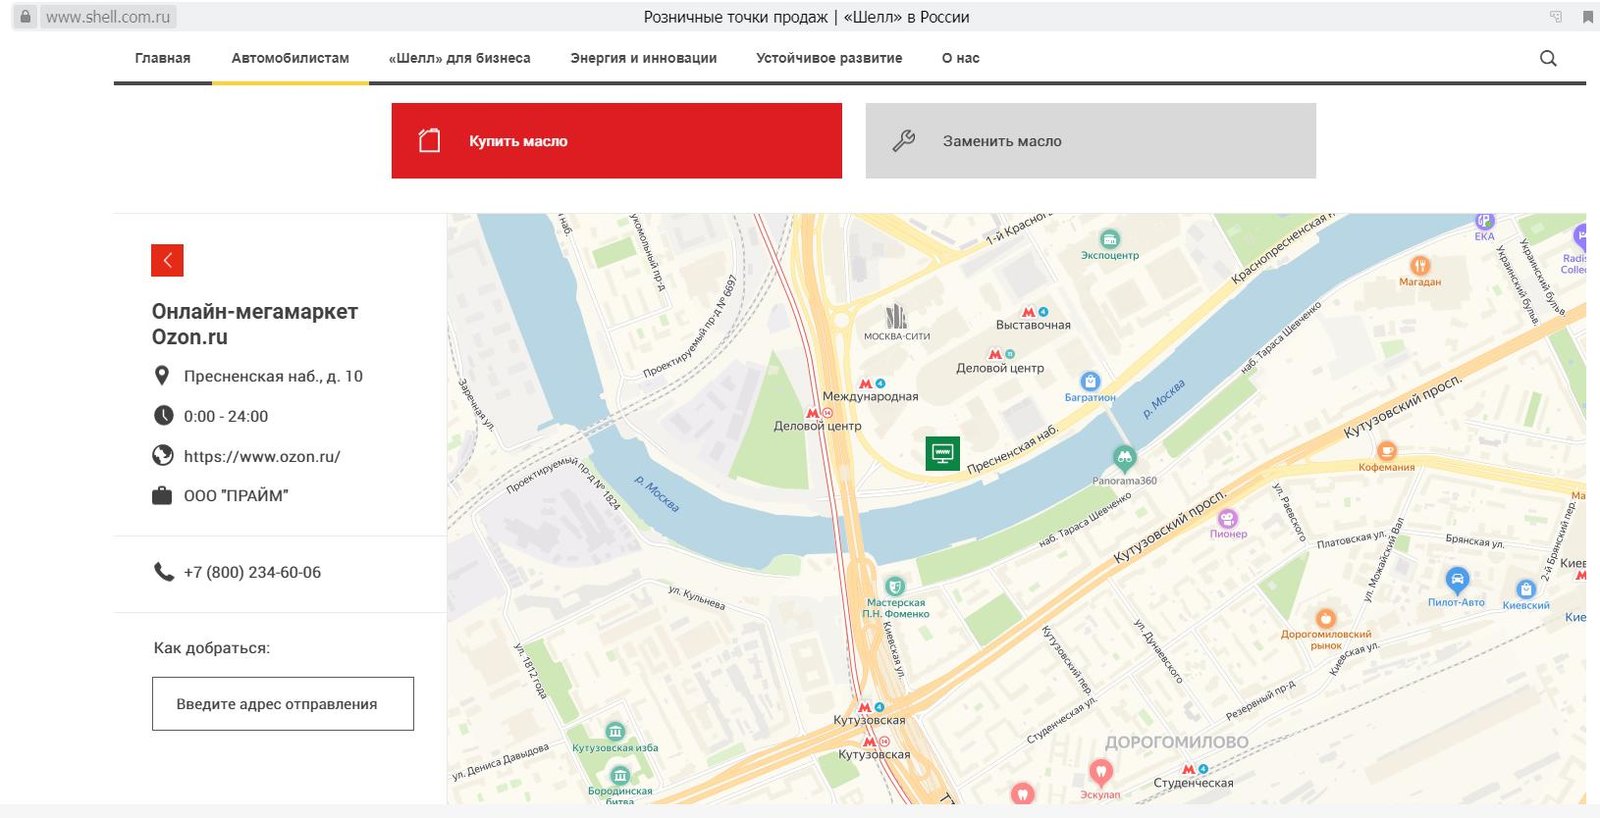Click the red back arrow button
1600x818 pixels.
[167, 260]
